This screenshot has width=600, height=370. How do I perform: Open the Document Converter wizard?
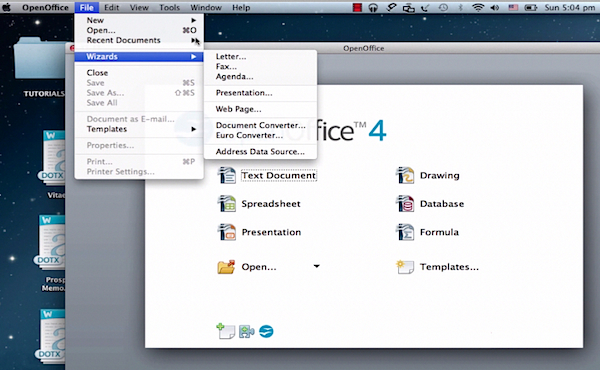260,125
